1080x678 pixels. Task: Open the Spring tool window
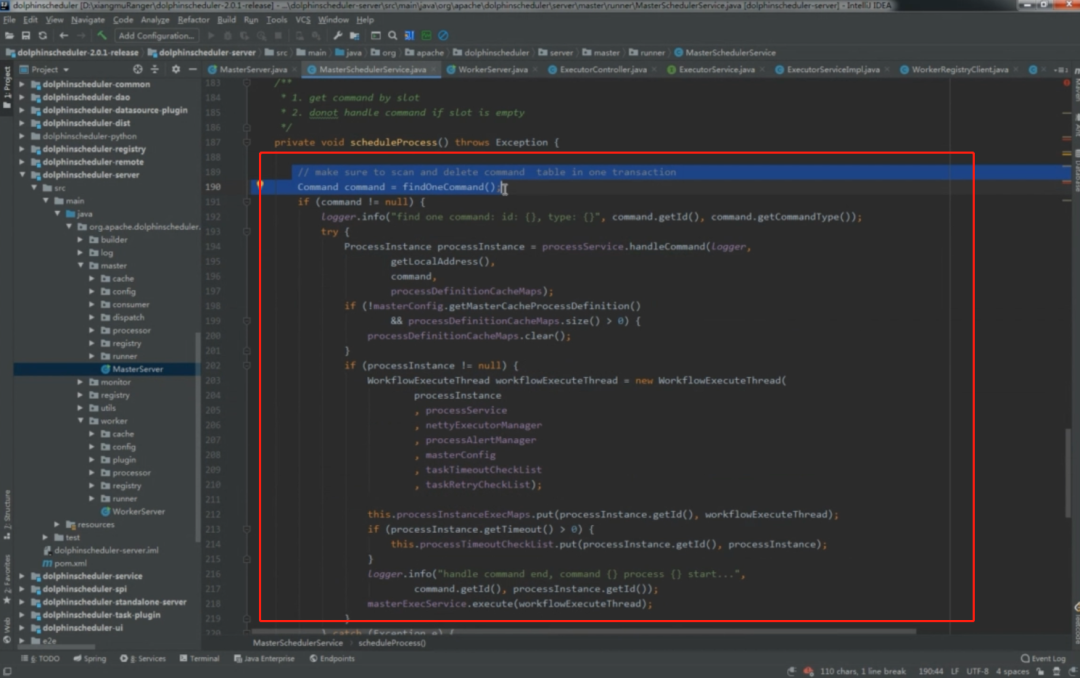[90, 658]
